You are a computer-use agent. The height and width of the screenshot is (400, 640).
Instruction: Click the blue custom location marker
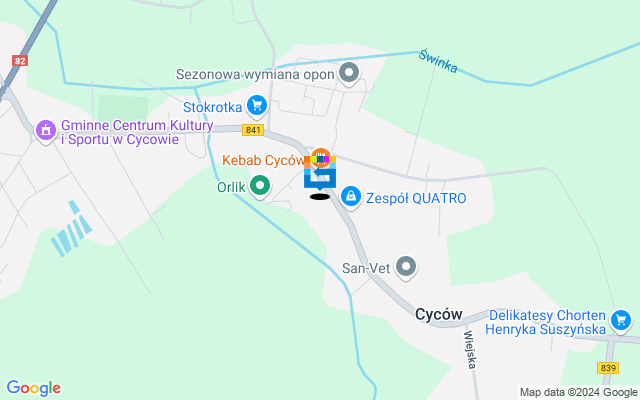[320, 173]
